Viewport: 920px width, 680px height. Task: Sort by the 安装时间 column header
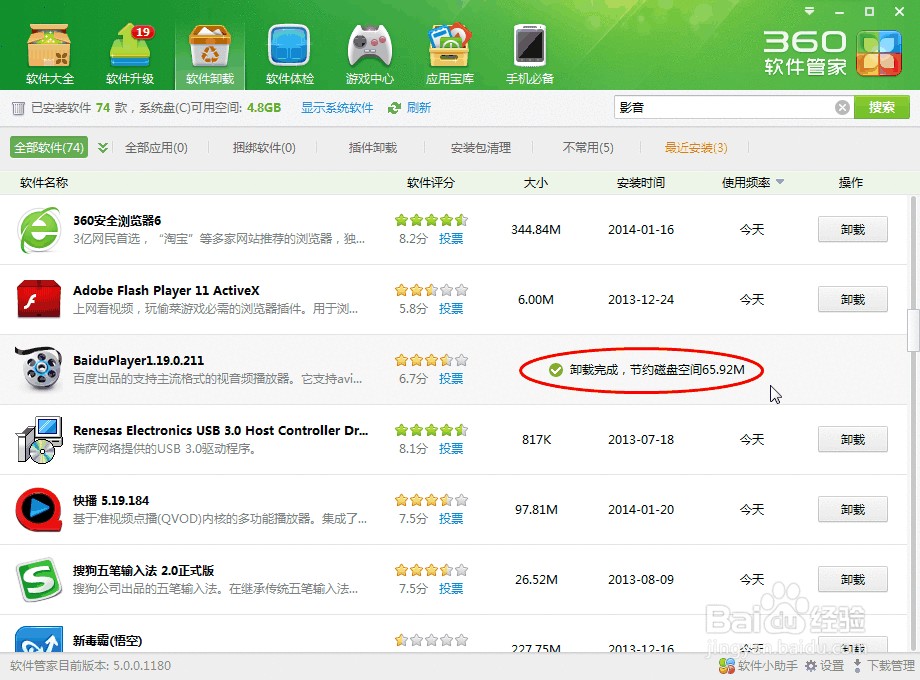641,182
